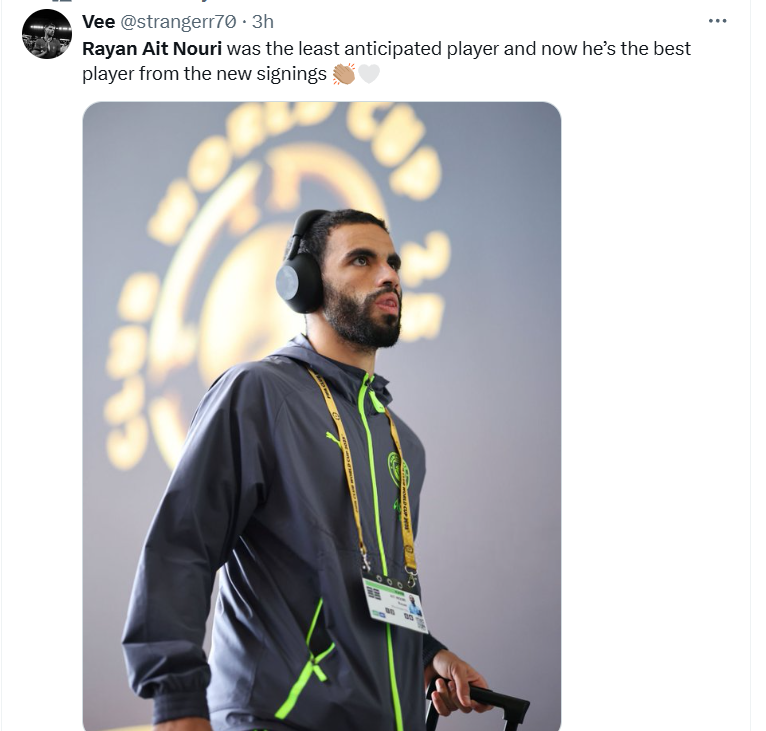Open Vee's profile avatar picture
This screenshot has width=766, height=731.
coord(46,34)
